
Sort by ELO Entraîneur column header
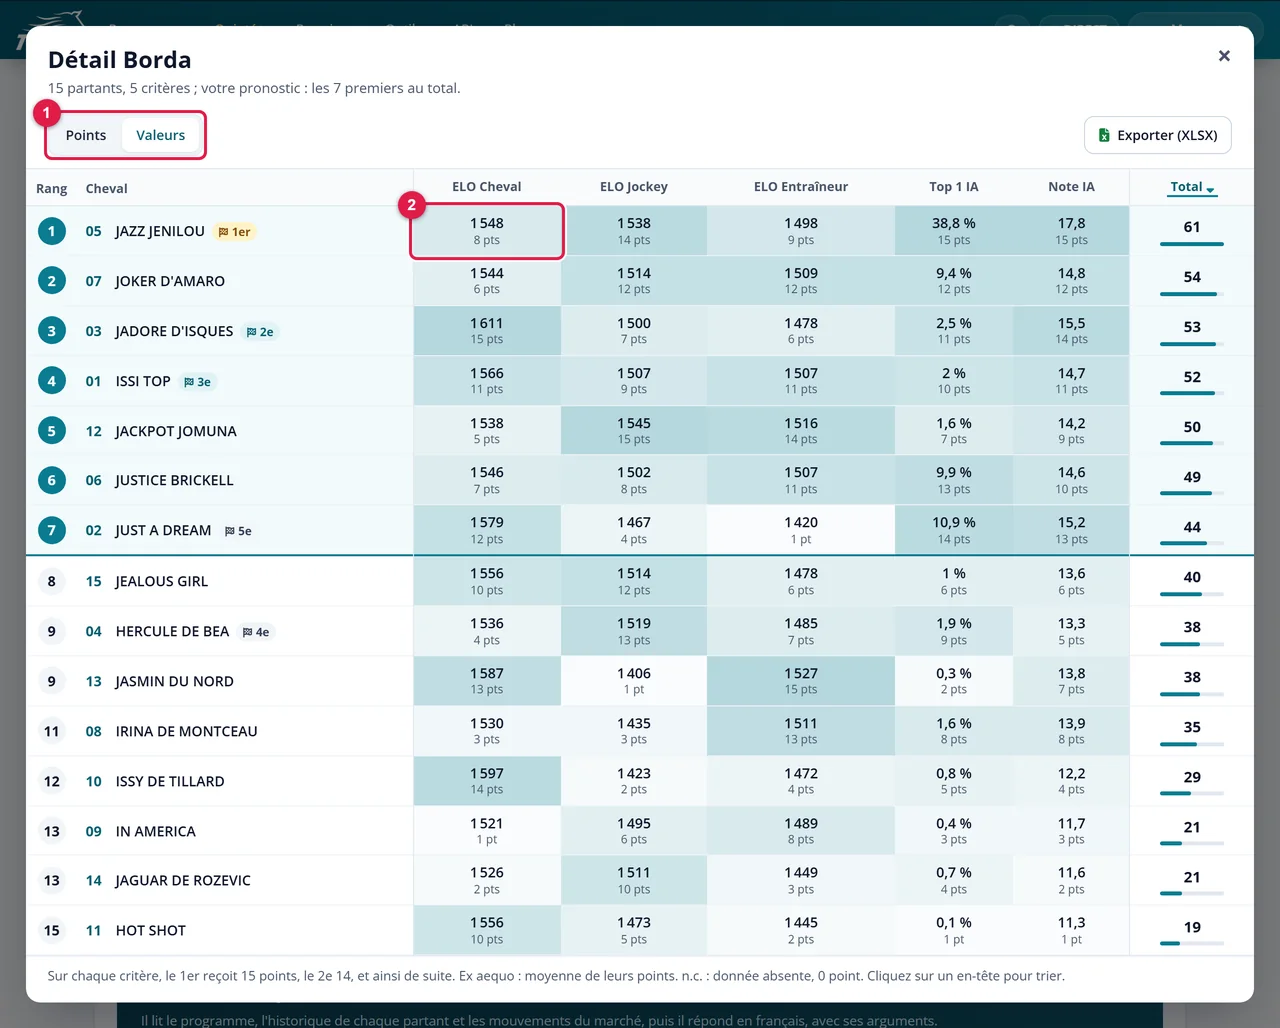tap(801, 187)
